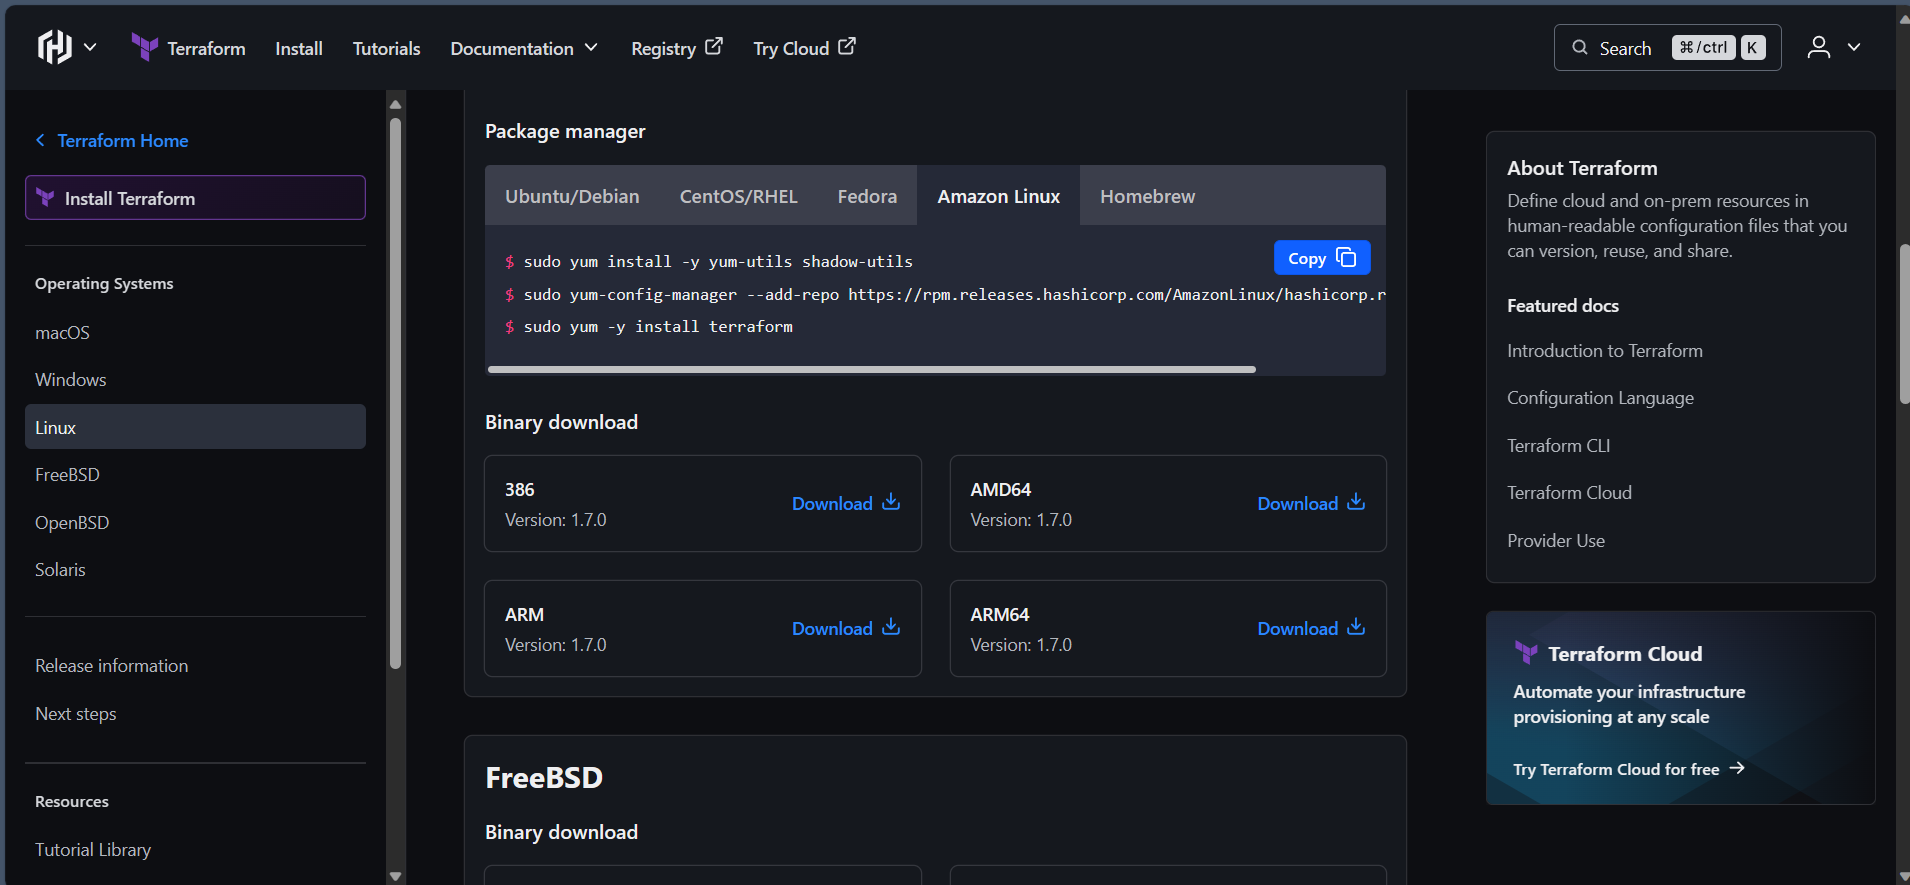Click download icon for 386 binary
This screenshot has height=885, width=1910.
point(891,503)
